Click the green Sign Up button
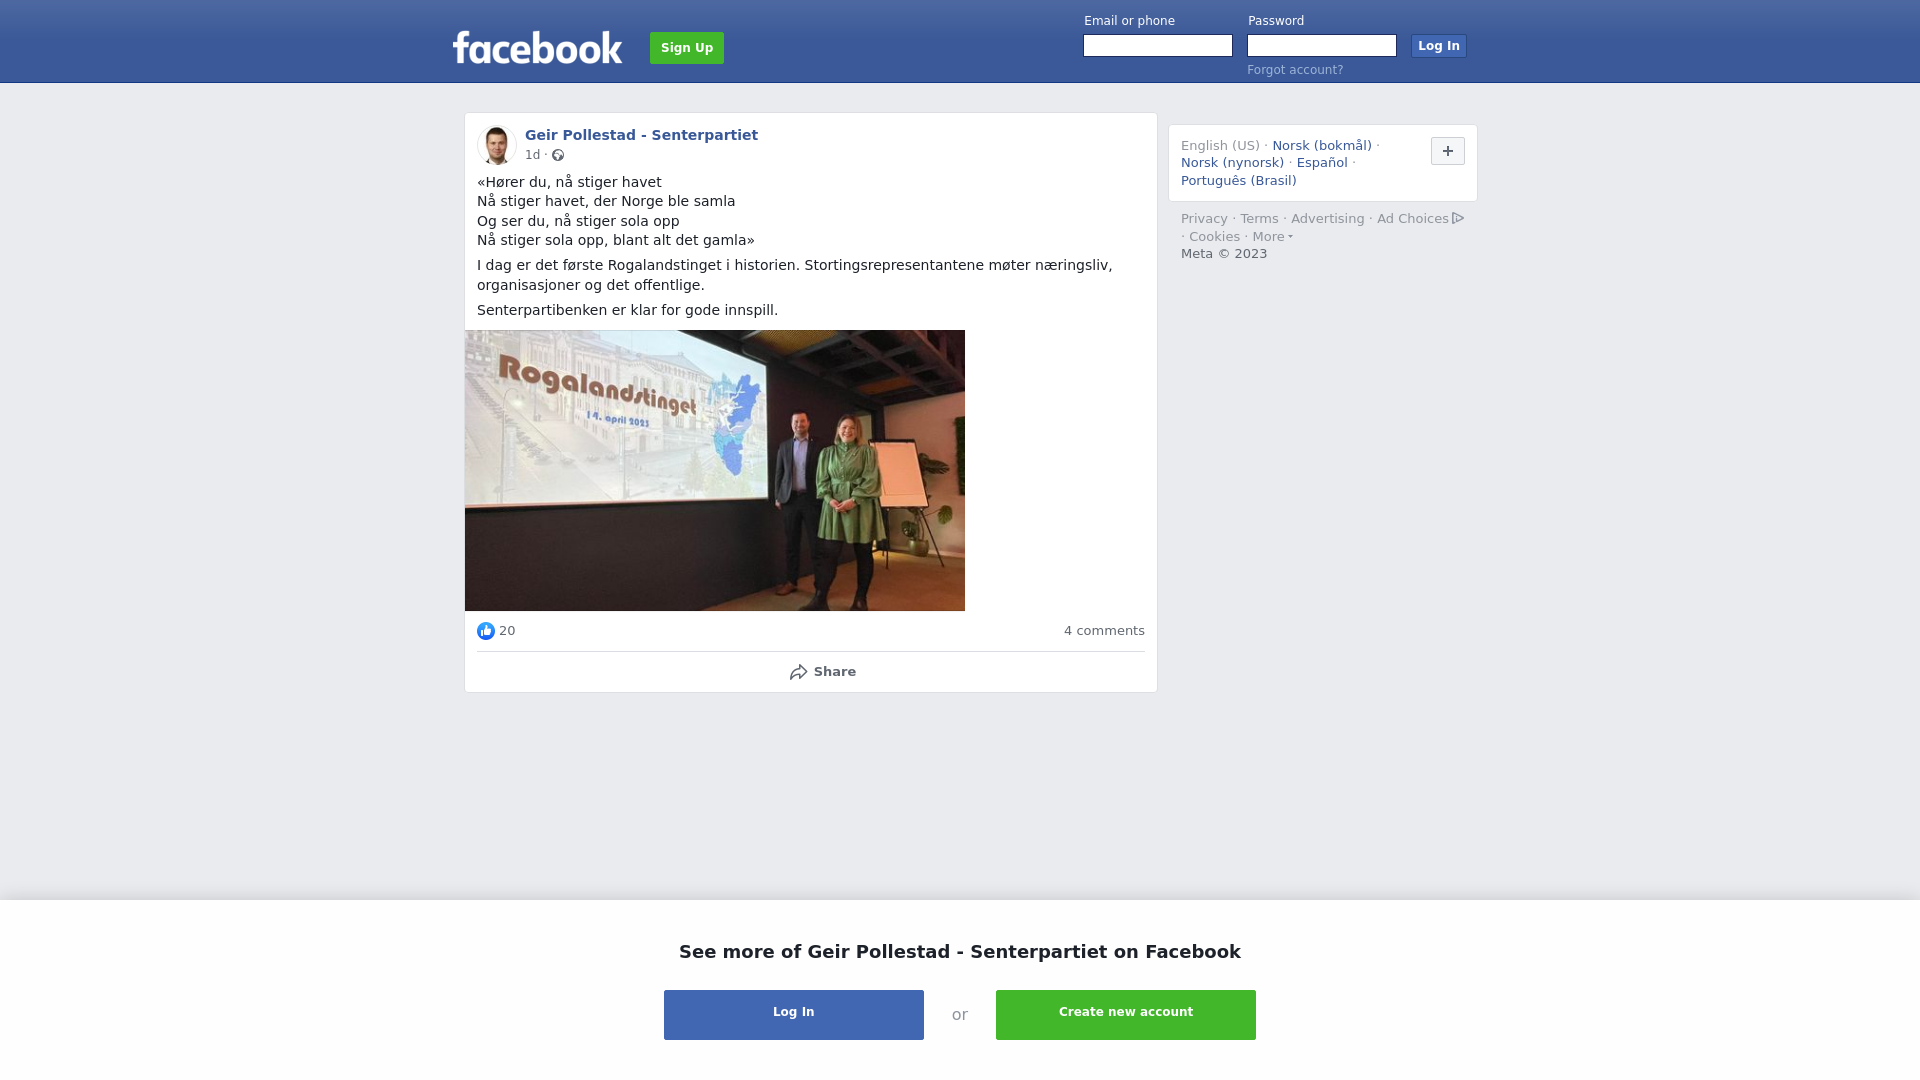 pyautogui.click(x=687, y=48)
